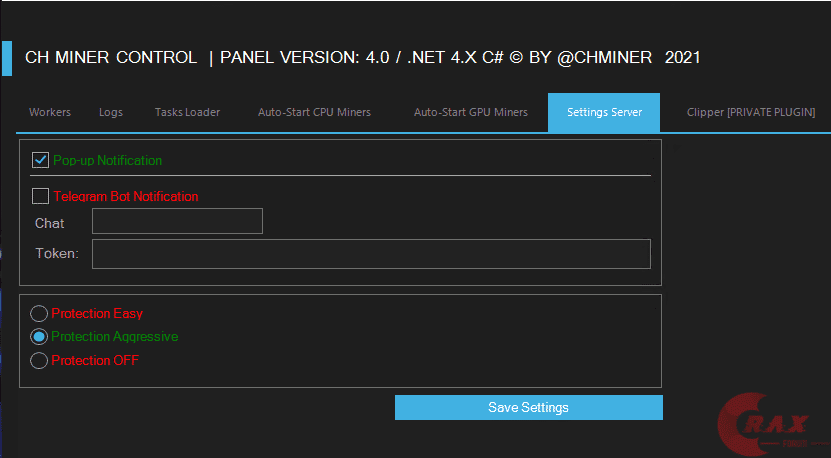Enable the Telegram Bot Notification checkbox
This screenshot has height=458, width=831.
tap(41, 196)
